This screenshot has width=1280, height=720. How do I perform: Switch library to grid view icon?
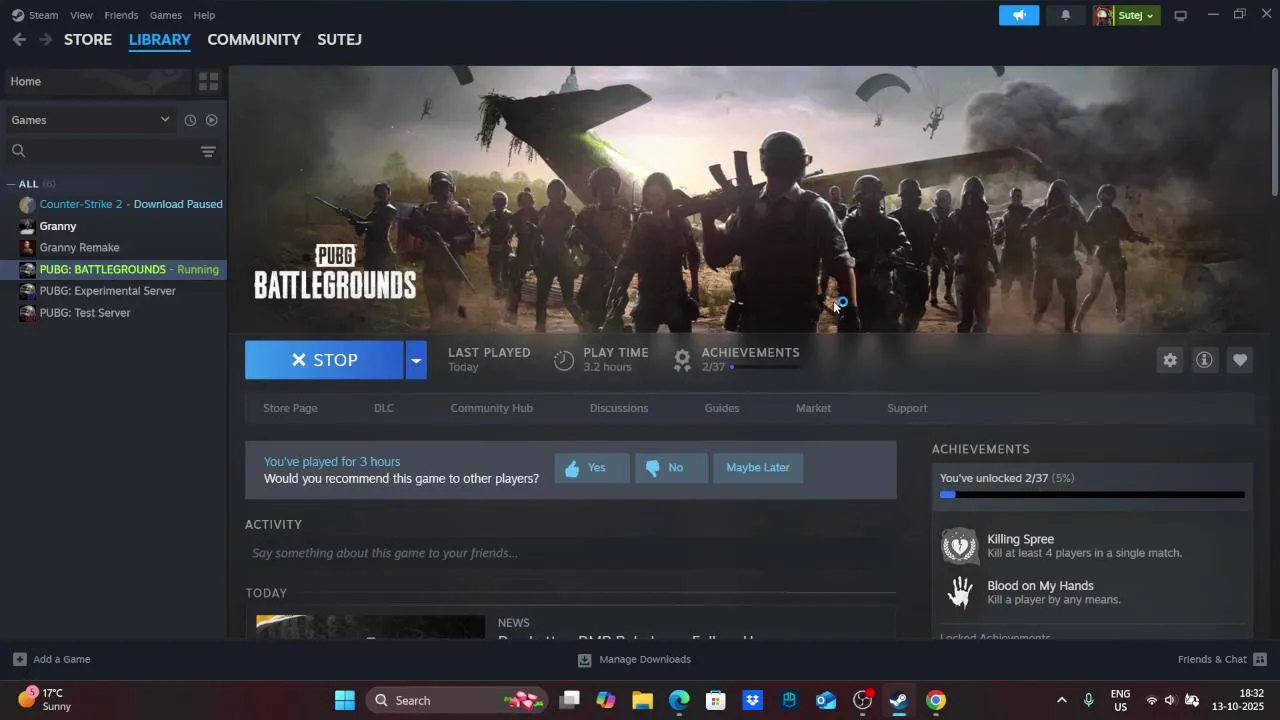point(208,81)
